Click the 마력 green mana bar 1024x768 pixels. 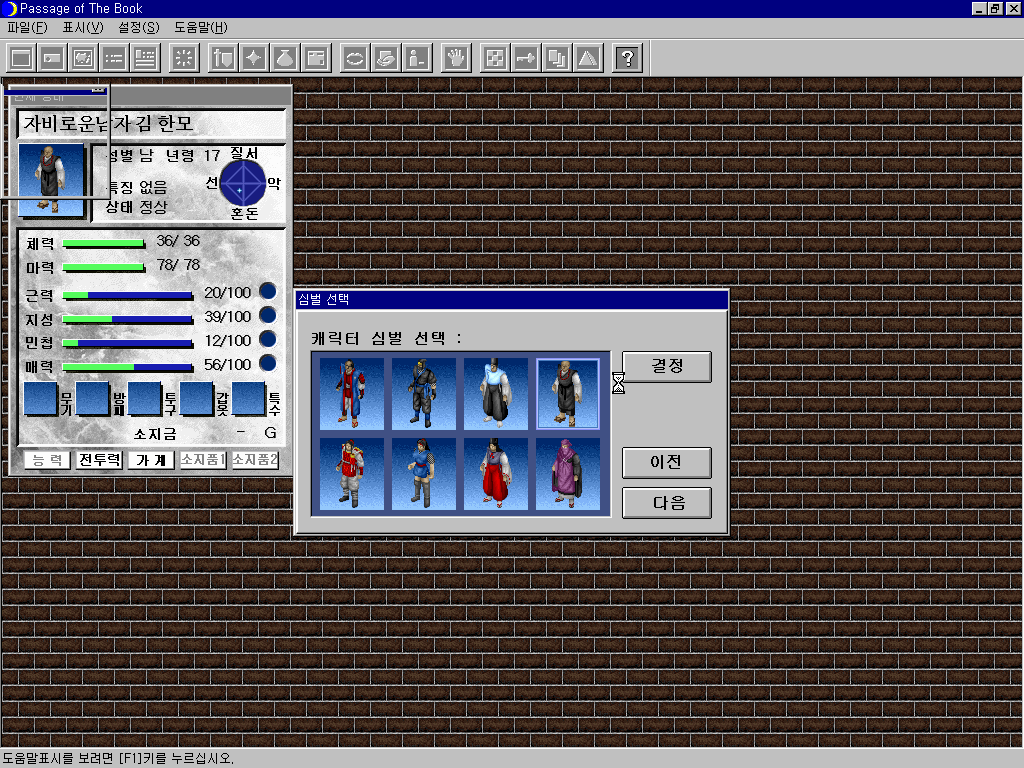(x=104, y=268)
